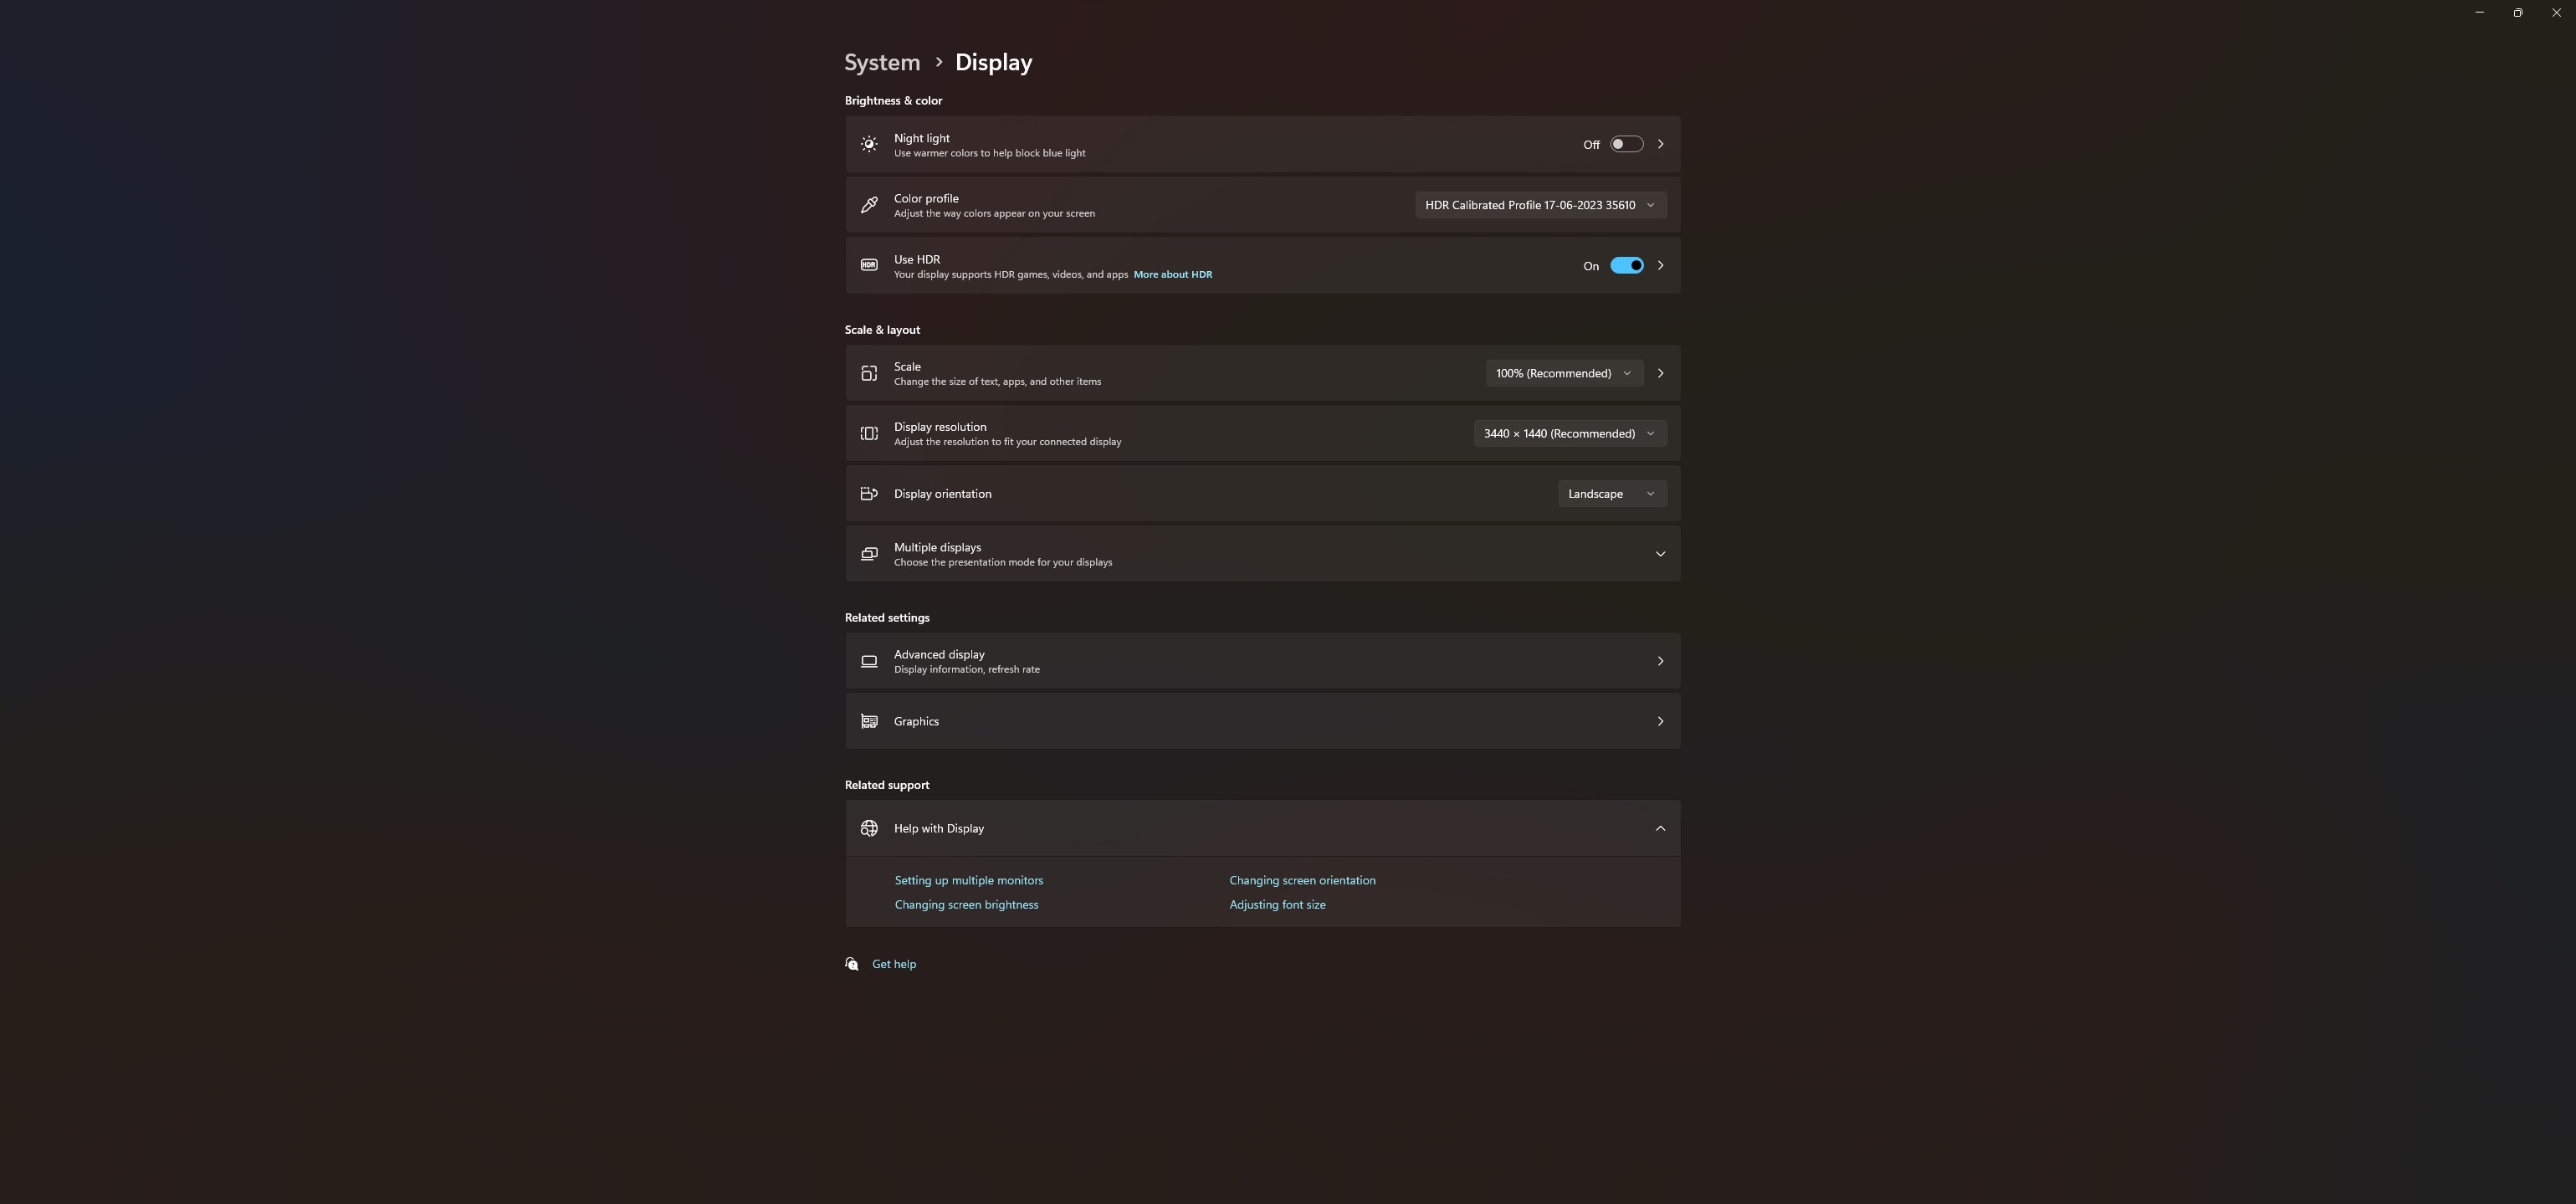Click the Graphics card icon
The image size is (2576, 1204).
click(869, 721)
